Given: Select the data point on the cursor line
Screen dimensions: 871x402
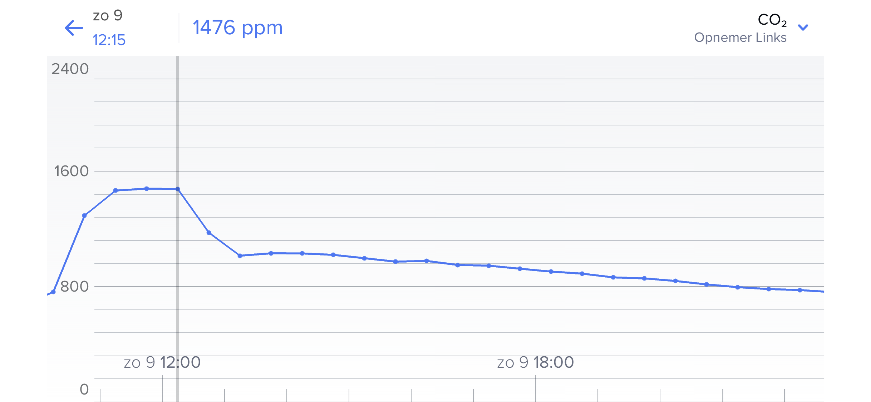Looking at the screenshot, I should (178, 189).
